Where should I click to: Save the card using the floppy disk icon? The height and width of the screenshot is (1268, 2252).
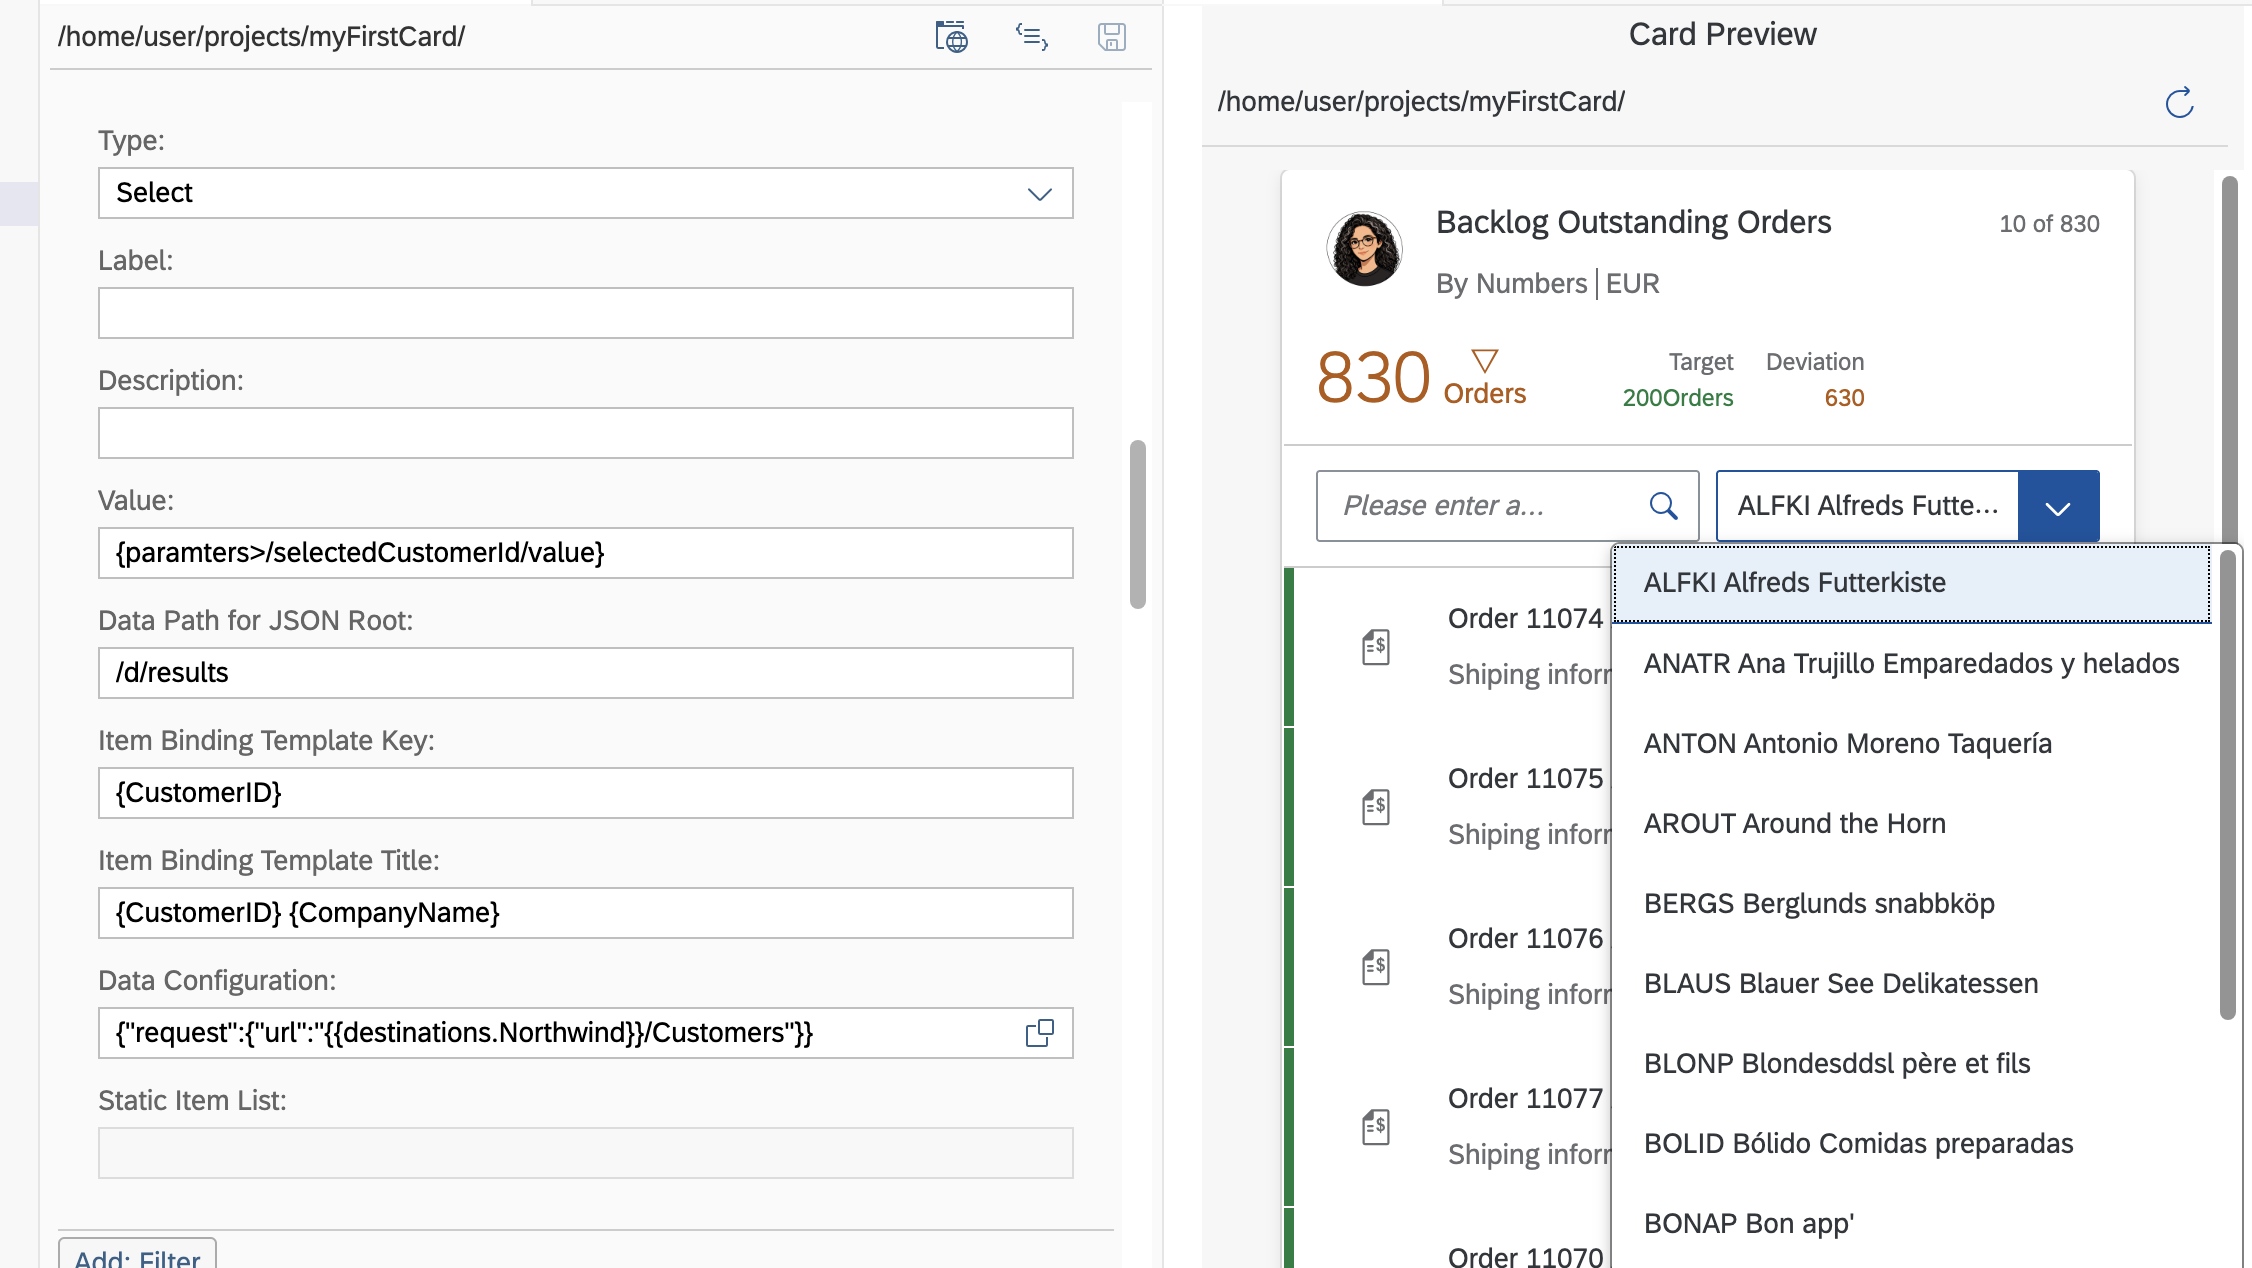(1110, 37)
